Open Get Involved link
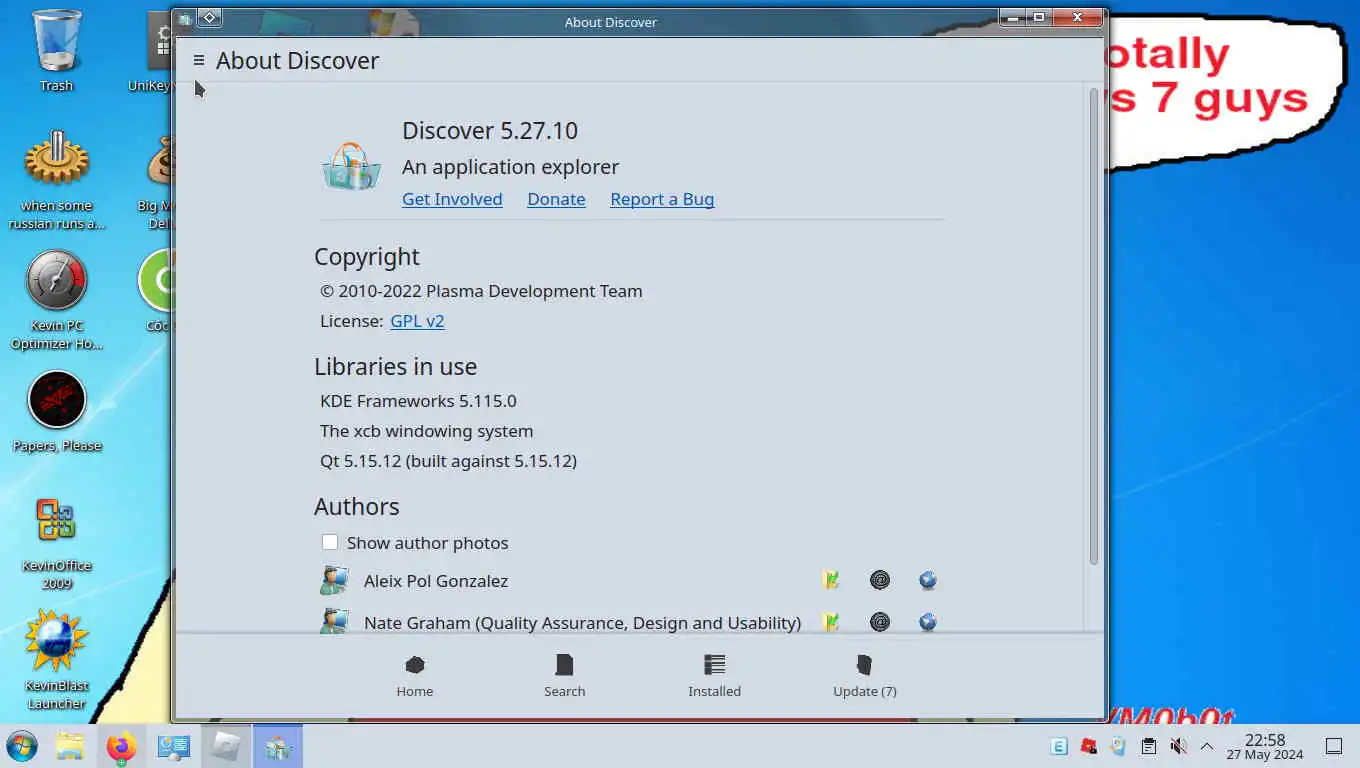 [x=452, y=199]
